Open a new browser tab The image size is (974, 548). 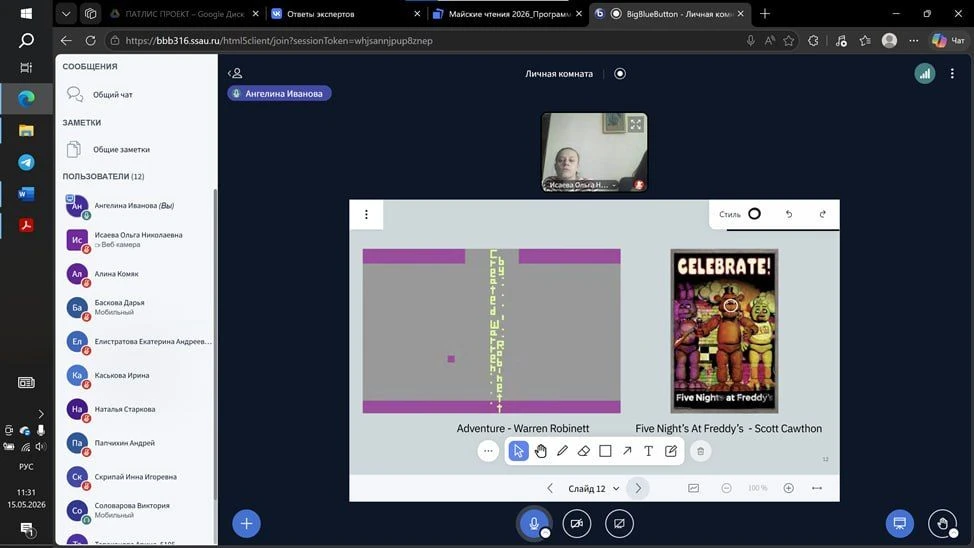[765, 14]
